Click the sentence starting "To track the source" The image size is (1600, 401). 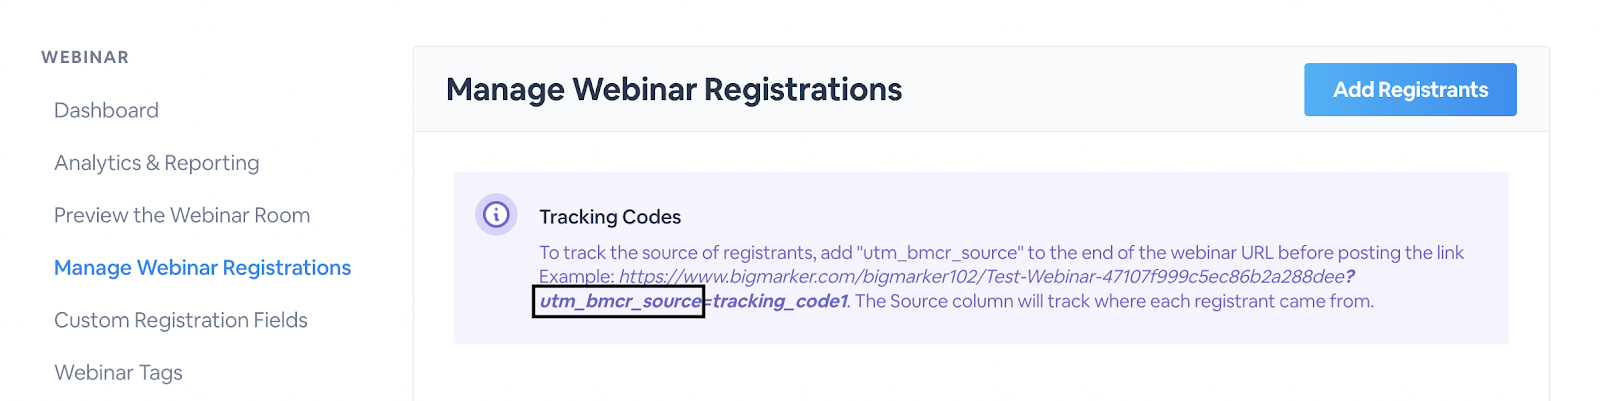coord(1001,253)
